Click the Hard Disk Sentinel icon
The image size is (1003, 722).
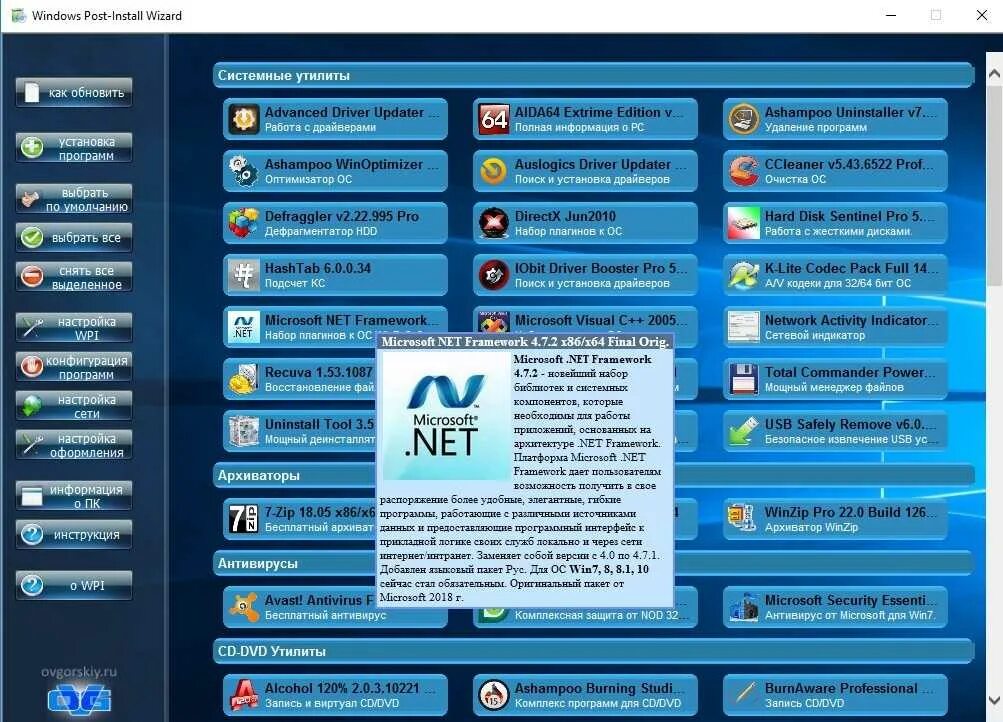pos(743,223)
